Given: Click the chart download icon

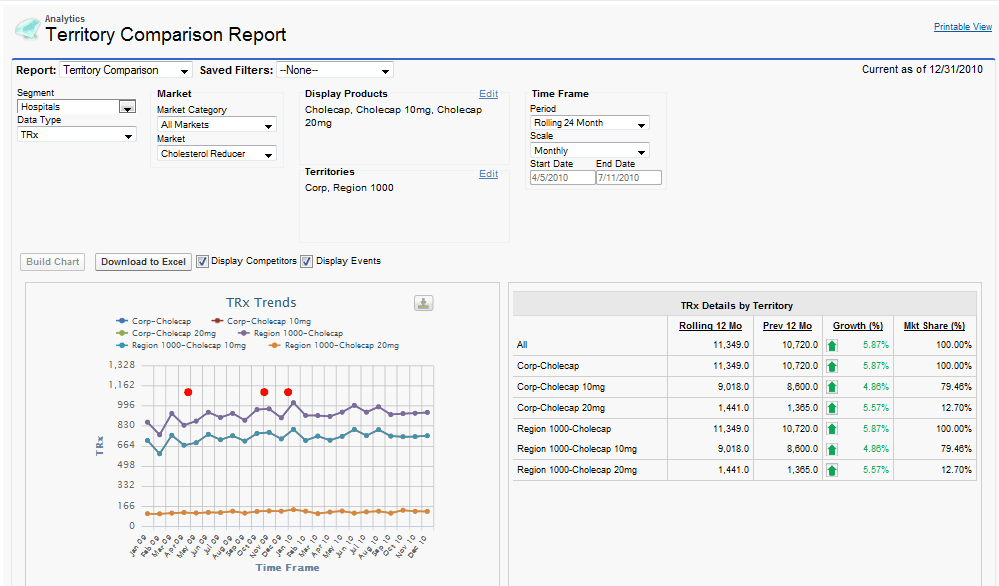Looking at the screenshot, I should pyautogui.click(x=424, y=304).
